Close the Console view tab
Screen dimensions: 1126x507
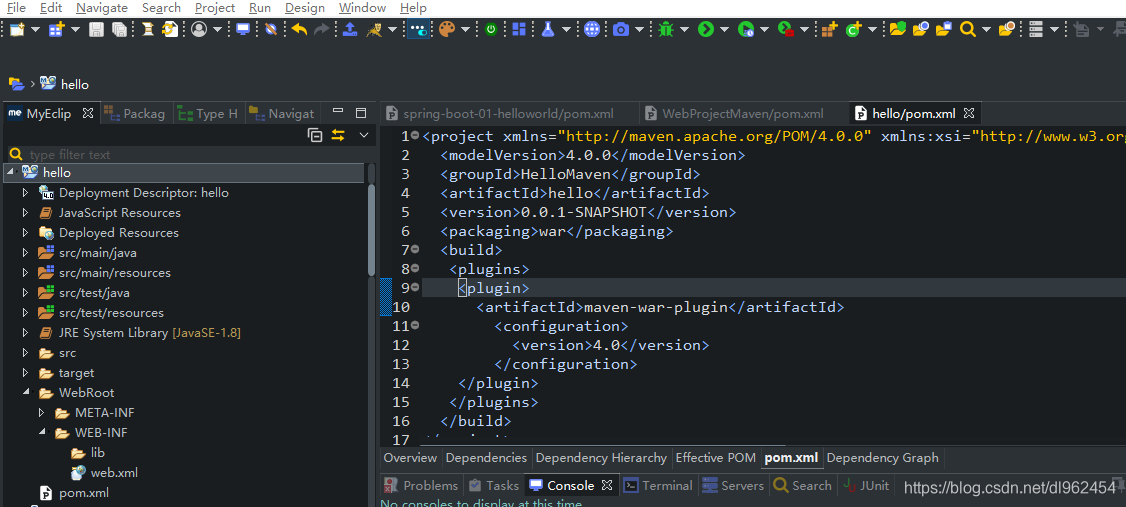pyautogui.click(x=607, y=485)
